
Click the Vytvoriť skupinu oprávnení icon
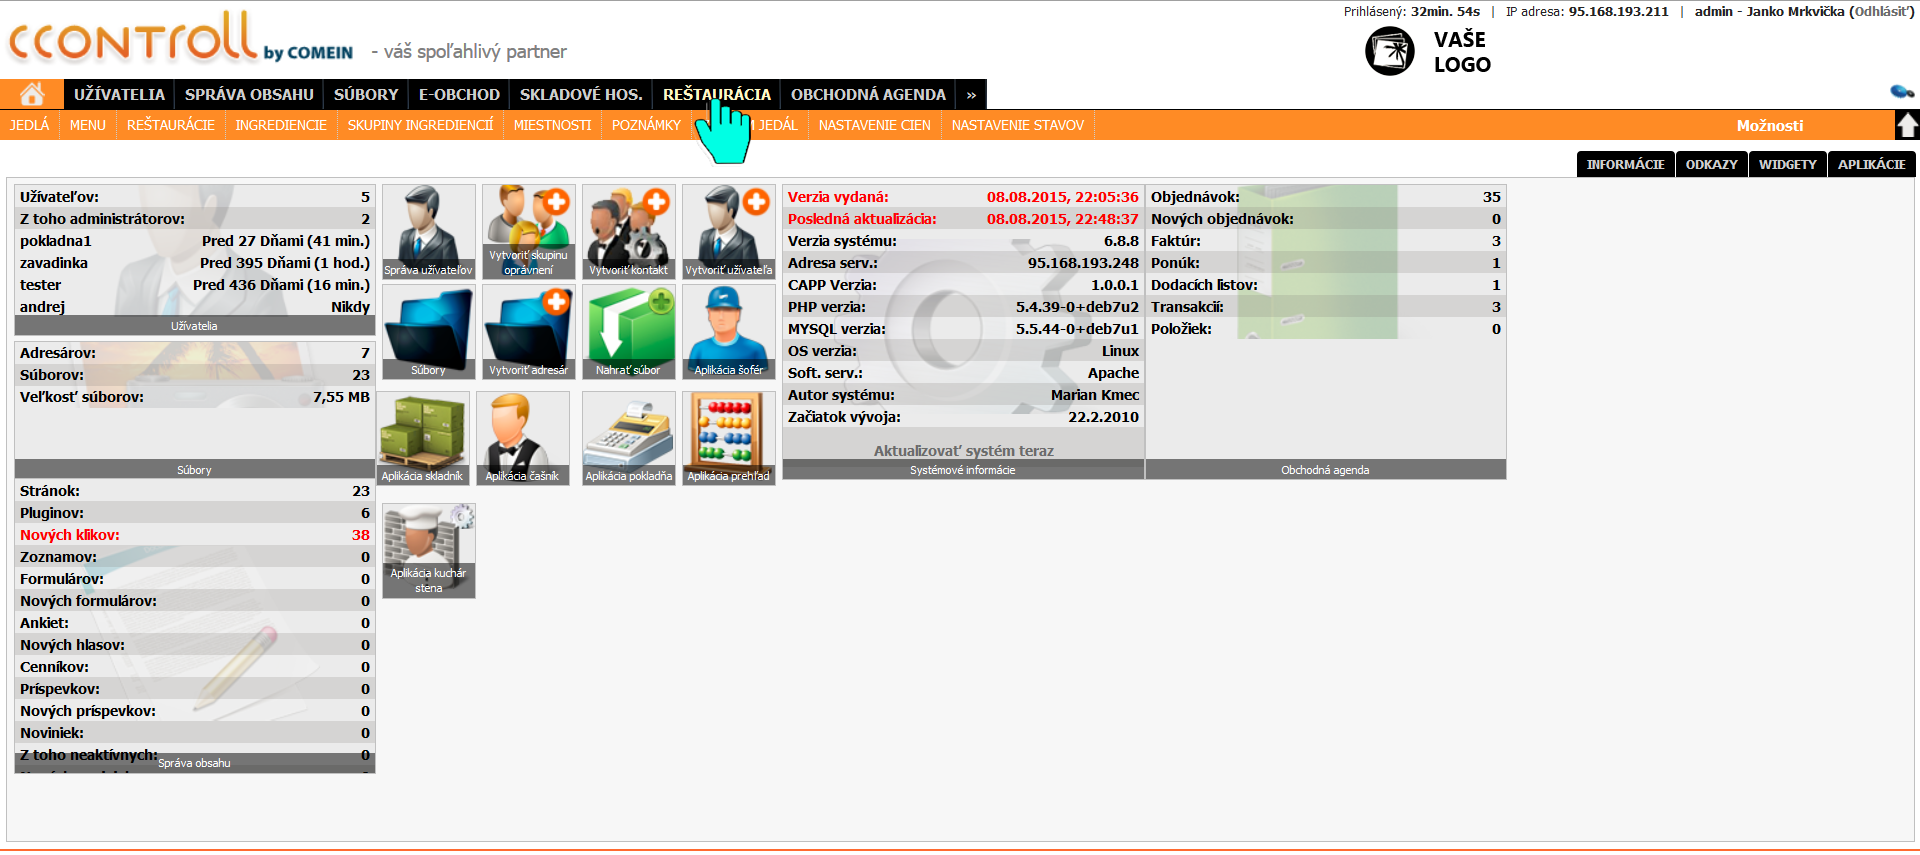[528, 231]
